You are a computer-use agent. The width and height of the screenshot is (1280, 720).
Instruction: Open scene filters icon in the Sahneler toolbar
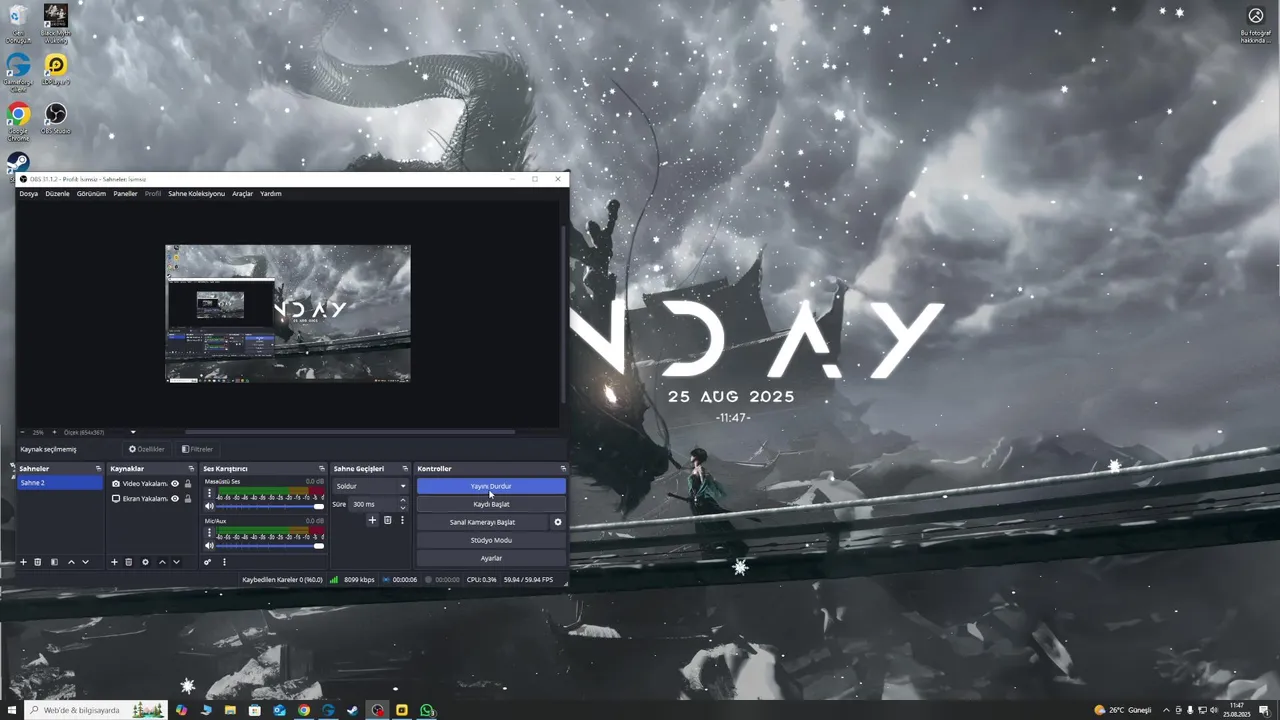pyautogui.click(x=54, y=562)
